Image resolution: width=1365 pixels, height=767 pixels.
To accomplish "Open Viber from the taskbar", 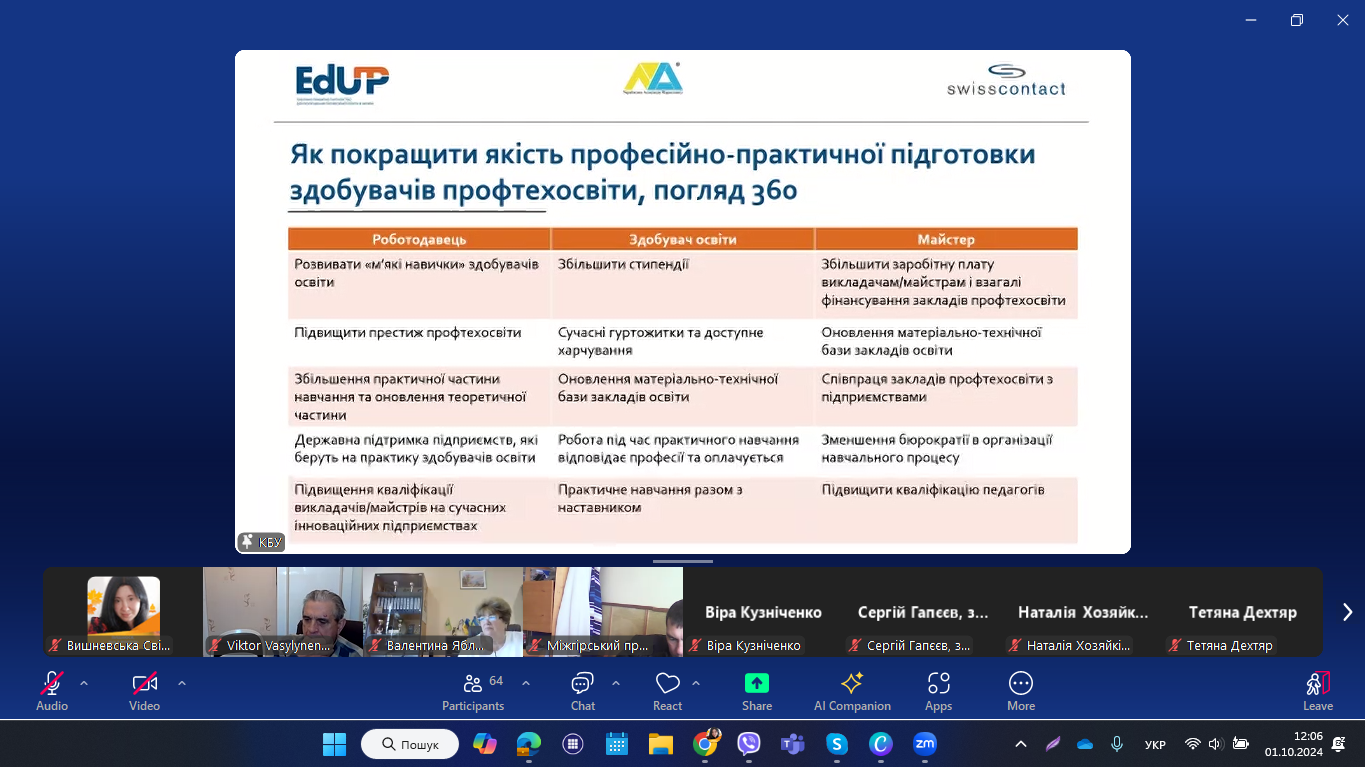I will click(x=749, y=744).
